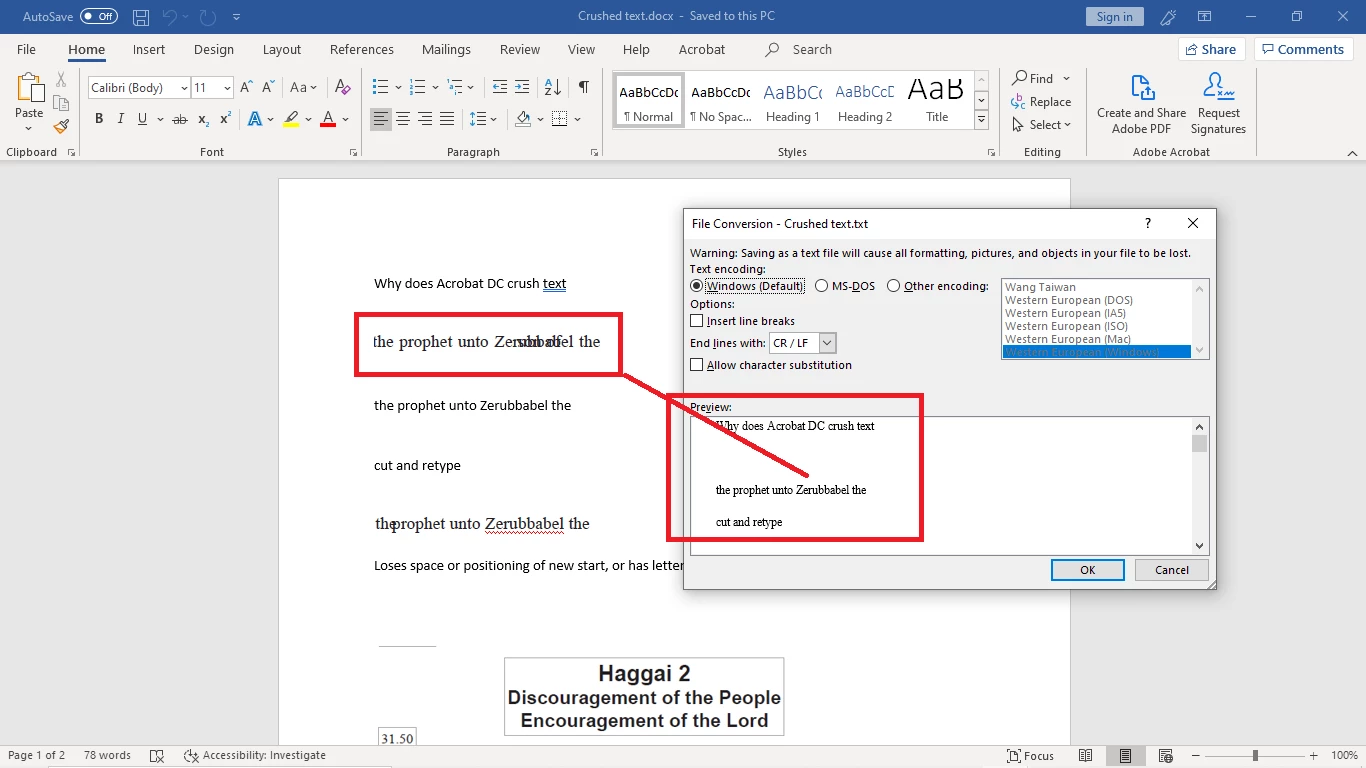Expand Styles gallery more arrow
This screenshot has width=1366, height=768.
click(982, 120)
